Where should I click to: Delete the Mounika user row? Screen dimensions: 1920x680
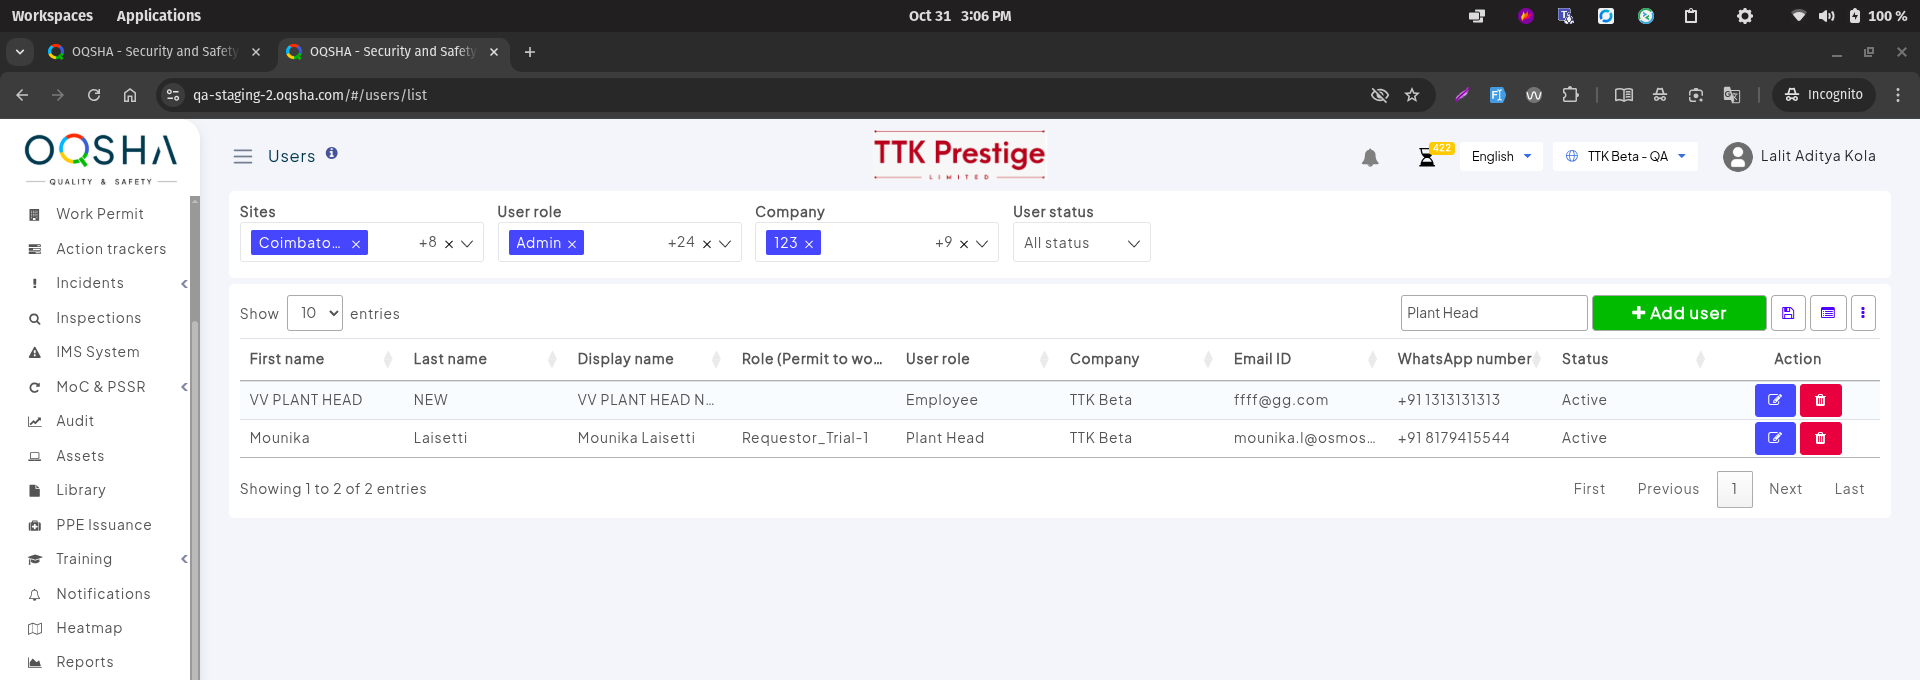1820,438
